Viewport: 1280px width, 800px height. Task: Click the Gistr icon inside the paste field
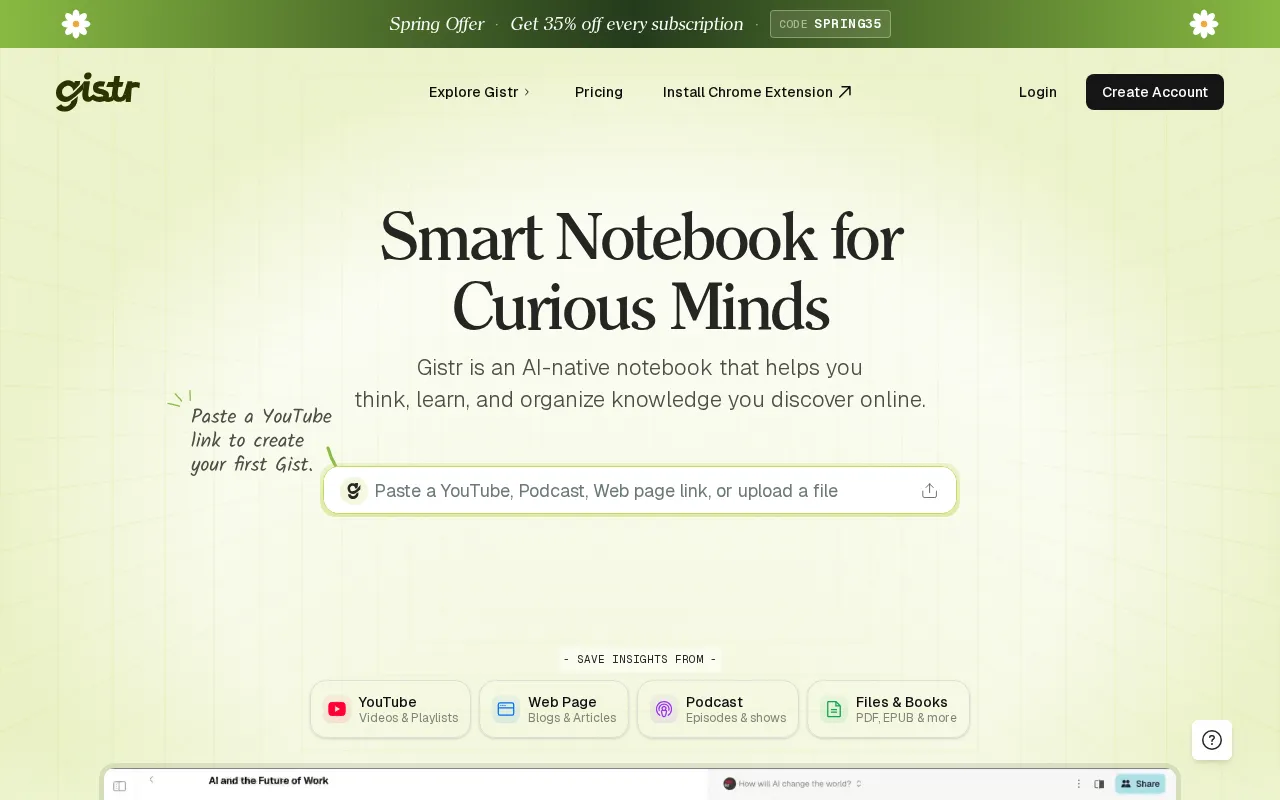click(353, 490)
